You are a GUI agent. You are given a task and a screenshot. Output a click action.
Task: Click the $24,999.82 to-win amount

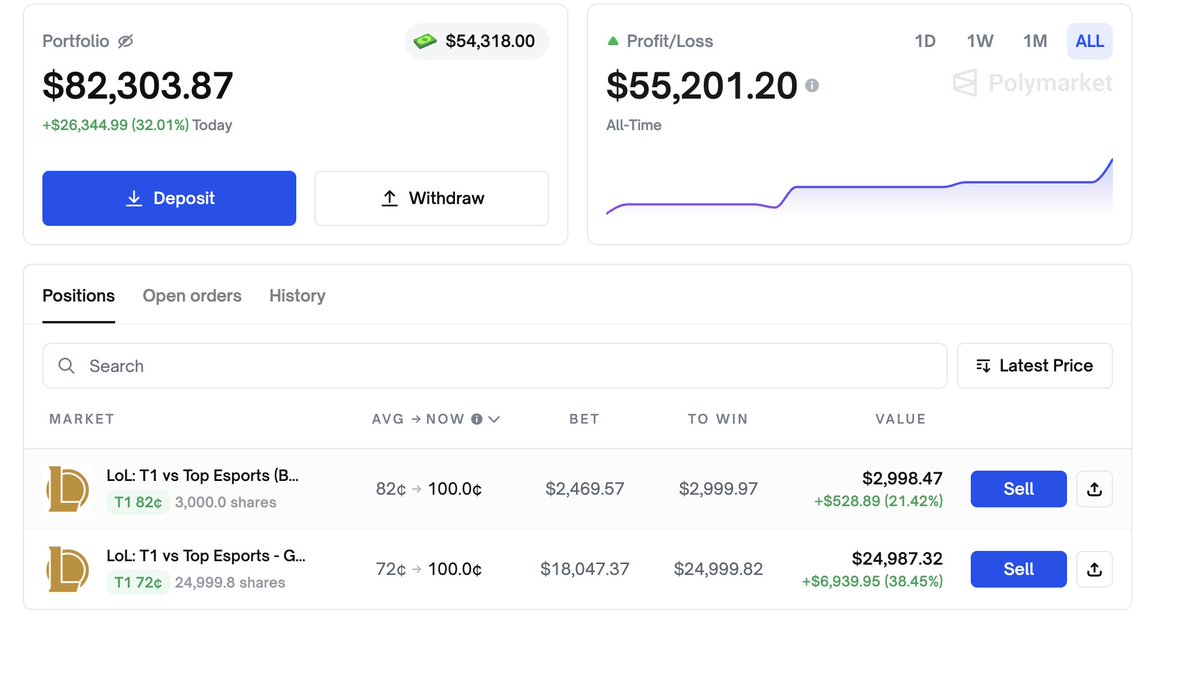(718, 569)
